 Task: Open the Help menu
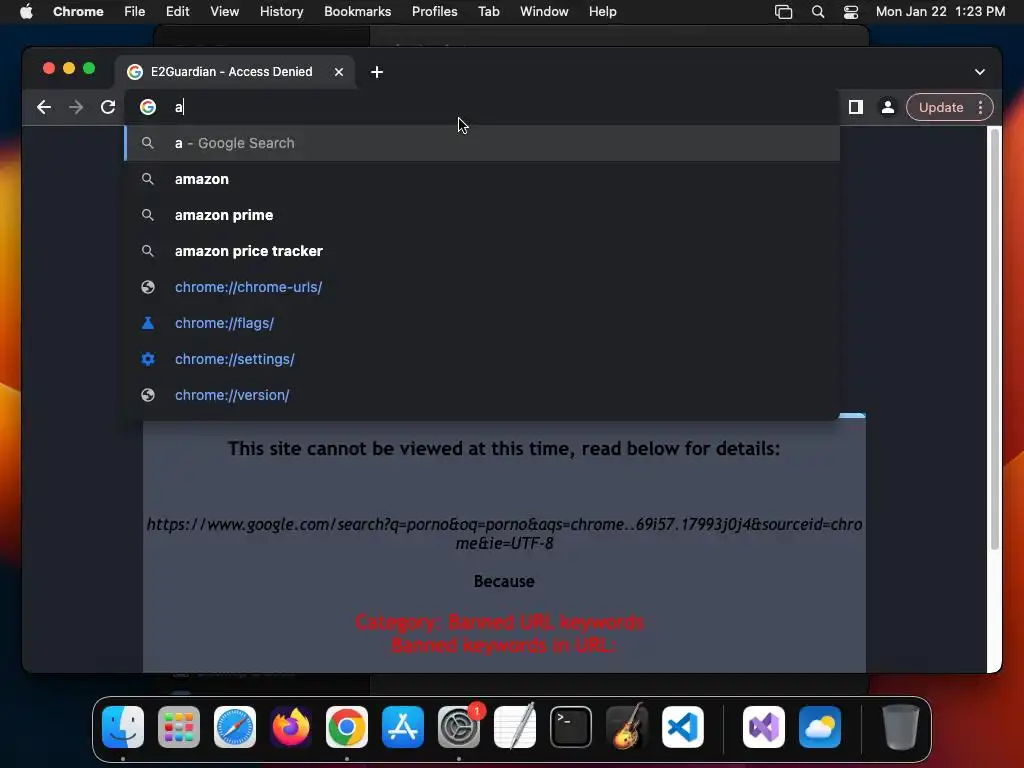603,12
